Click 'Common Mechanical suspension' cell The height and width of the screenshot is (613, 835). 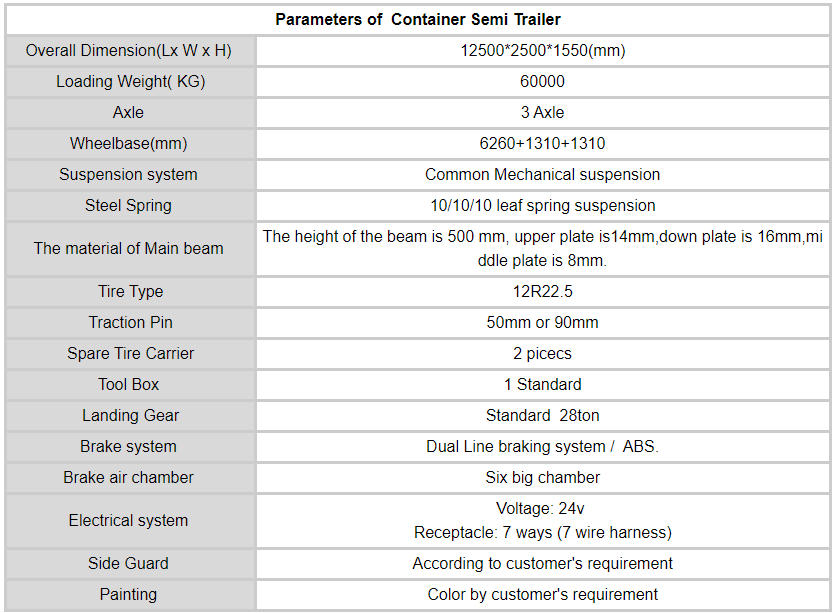tap(542, 174)
